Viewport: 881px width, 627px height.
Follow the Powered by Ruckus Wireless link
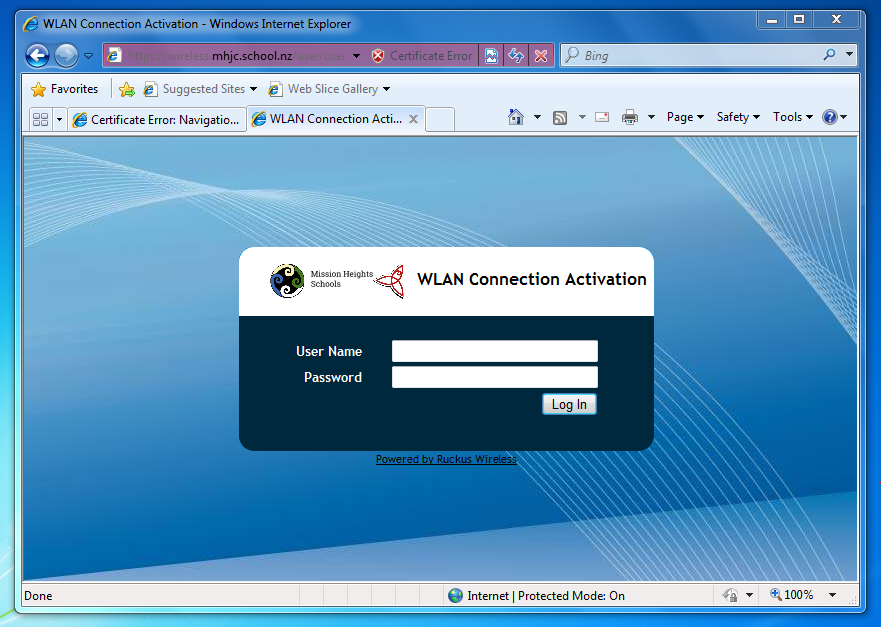coord(446,459)
